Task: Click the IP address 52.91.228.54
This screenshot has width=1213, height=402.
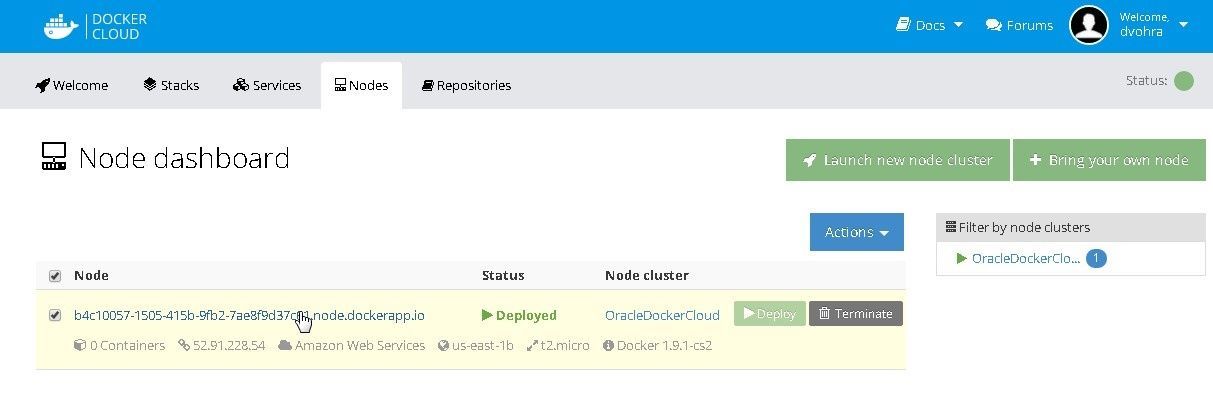Action: [x=229, y=345]
